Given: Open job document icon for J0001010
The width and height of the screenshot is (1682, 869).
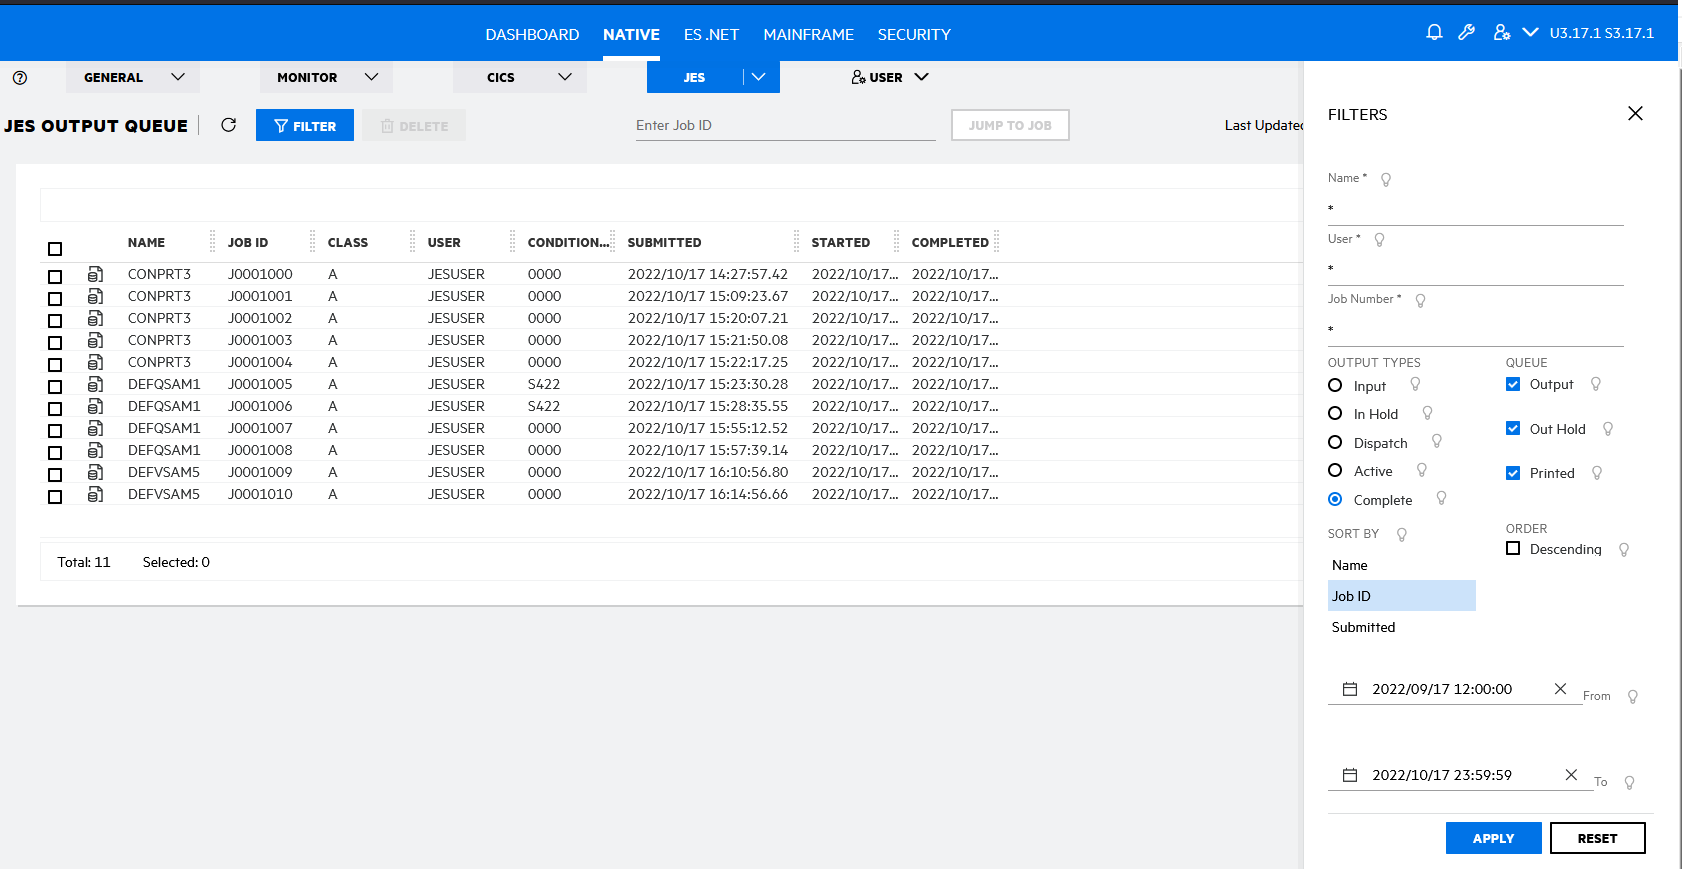Looking at the screenshot, I should click(95, 494).
